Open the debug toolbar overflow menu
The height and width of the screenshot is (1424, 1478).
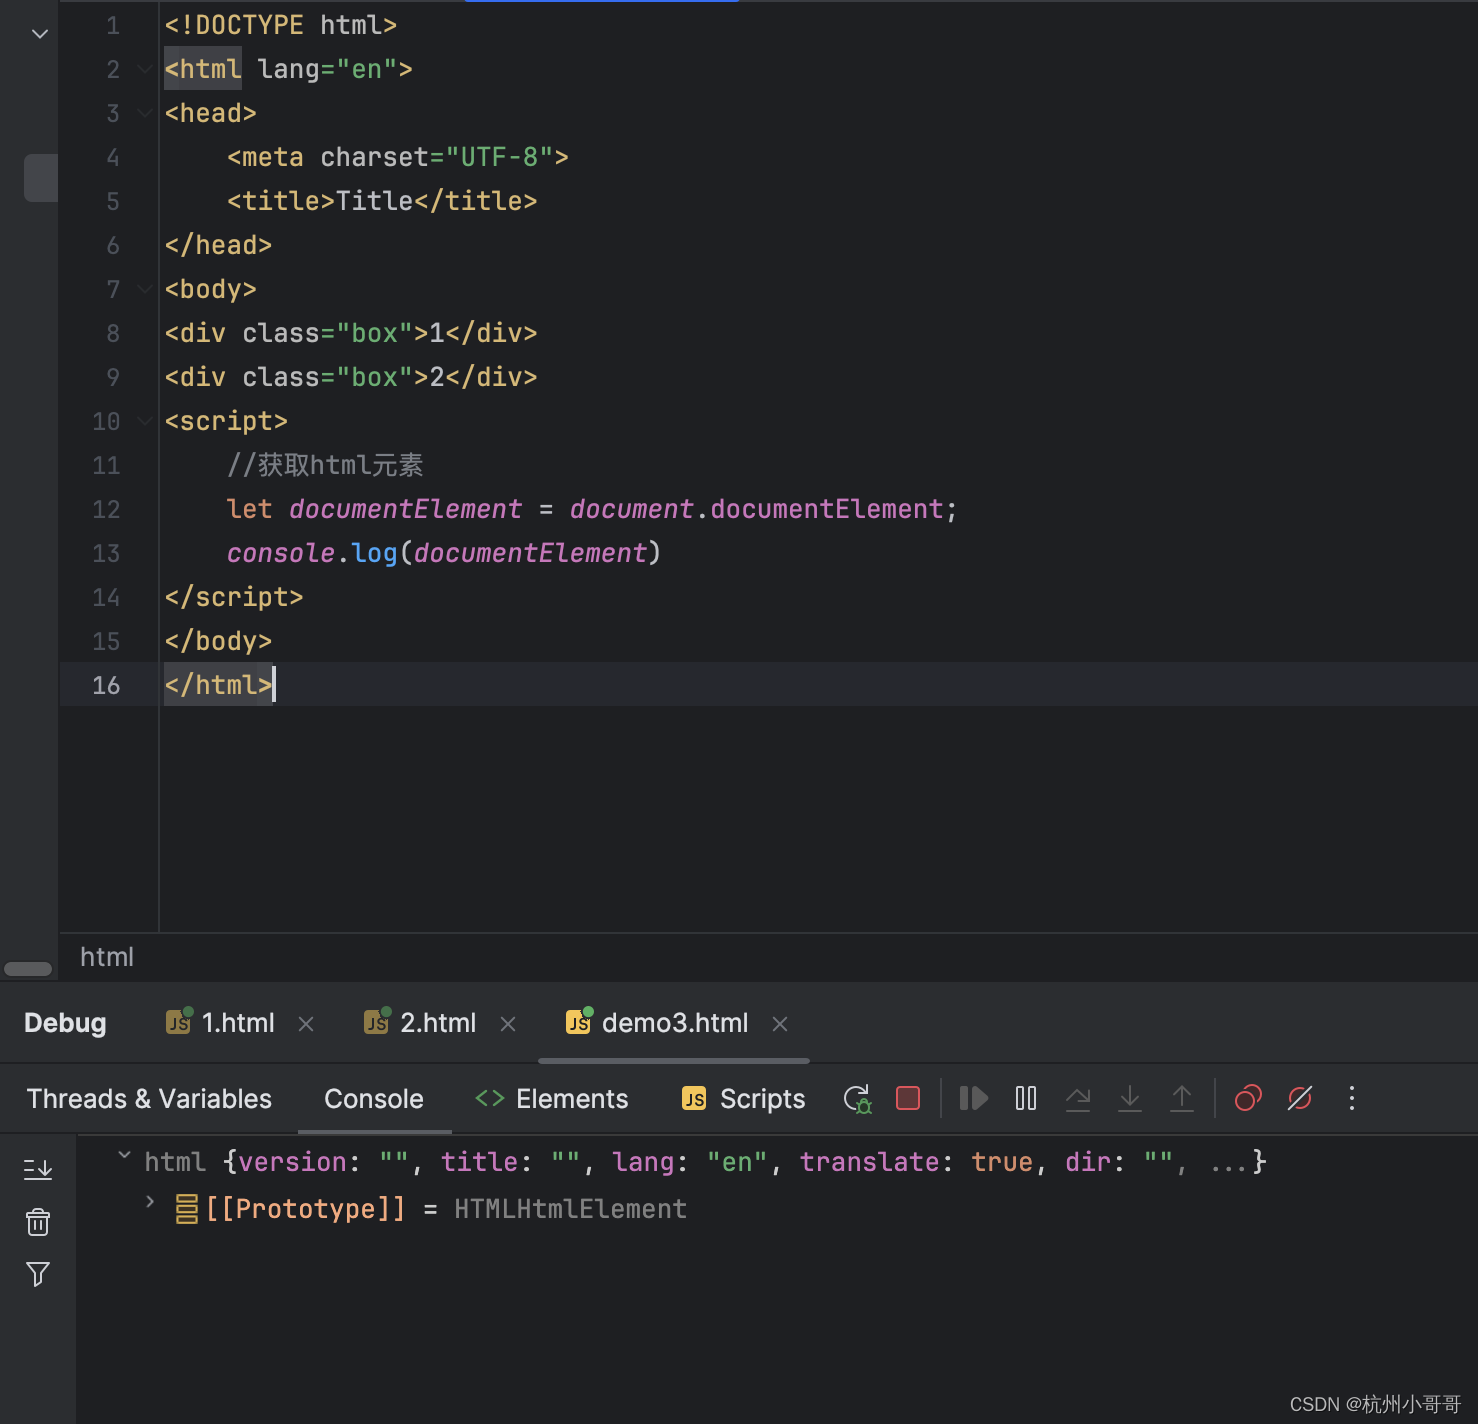(1351, 1098)
